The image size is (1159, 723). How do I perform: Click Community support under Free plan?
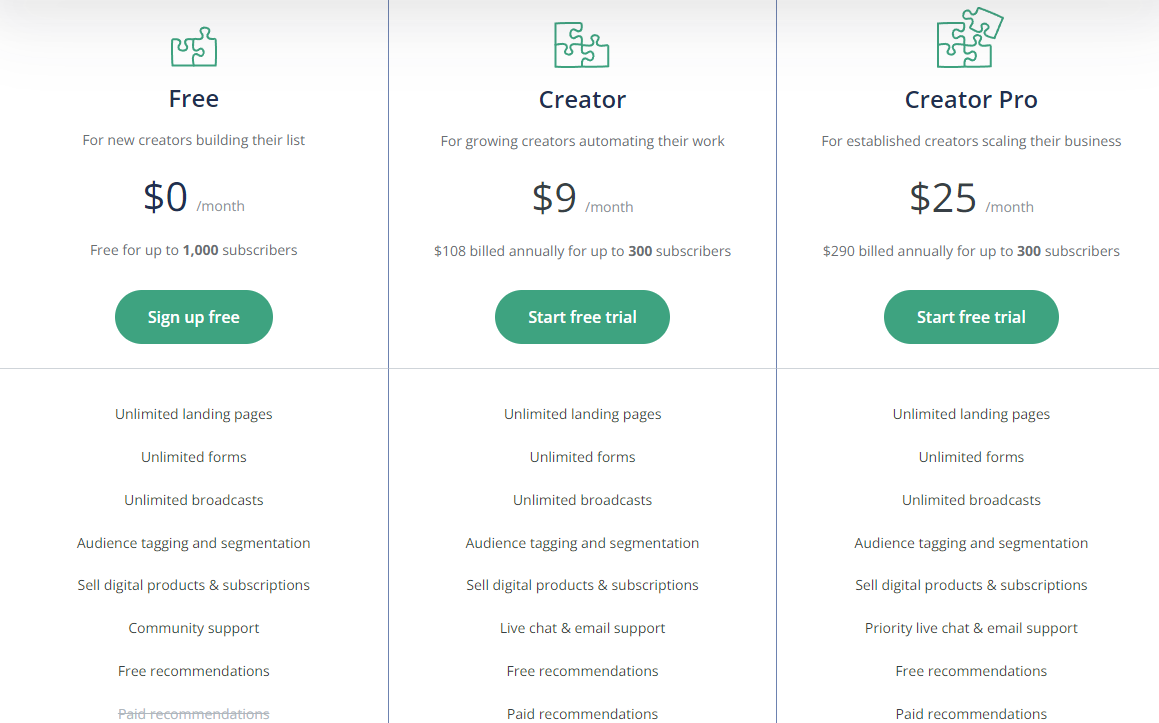tap(194, 628)
